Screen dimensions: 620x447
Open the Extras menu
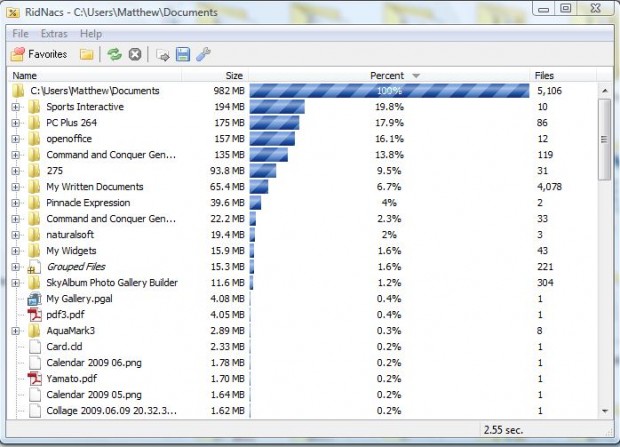tap(54, 34)
